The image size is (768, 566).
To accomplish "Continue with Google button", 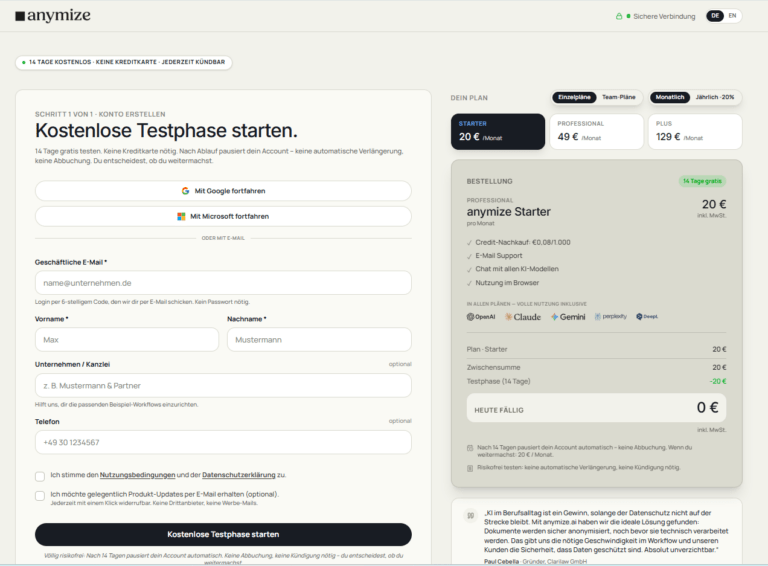I will [x=223, y=191].
